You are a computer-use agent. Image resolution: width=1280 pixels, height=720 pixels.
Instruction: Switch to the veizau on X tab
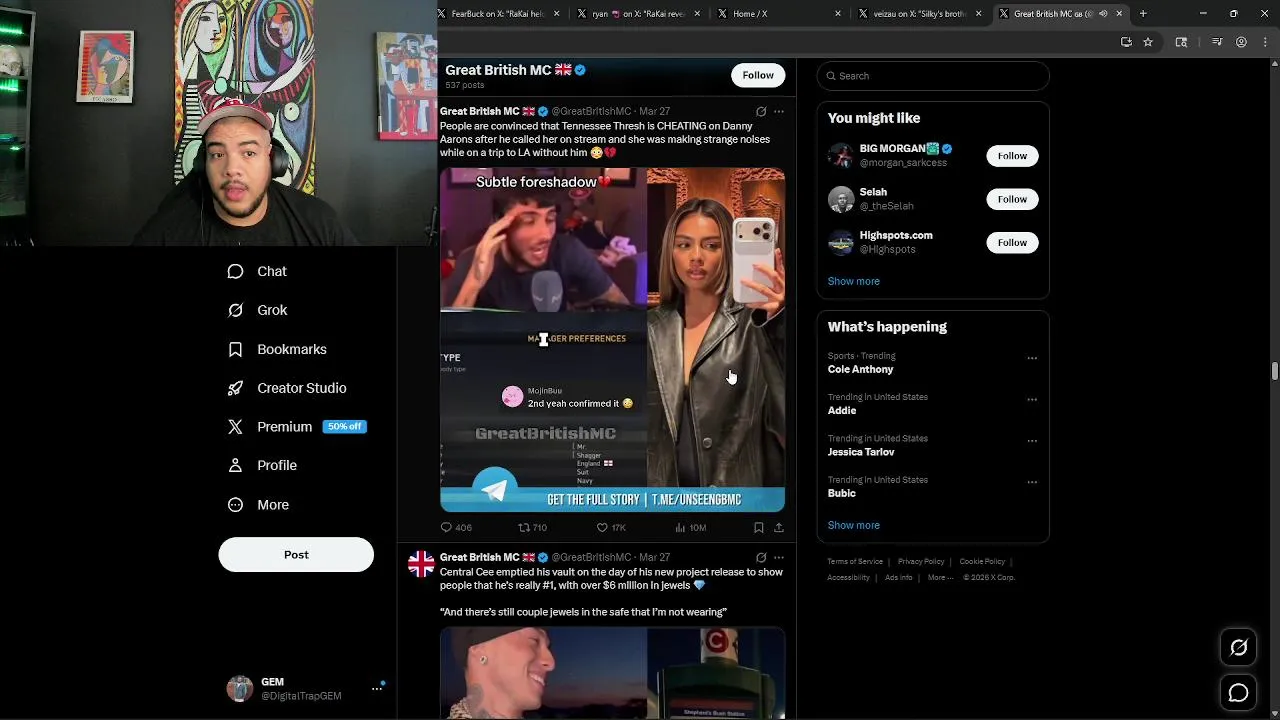(x=920, y=14)
